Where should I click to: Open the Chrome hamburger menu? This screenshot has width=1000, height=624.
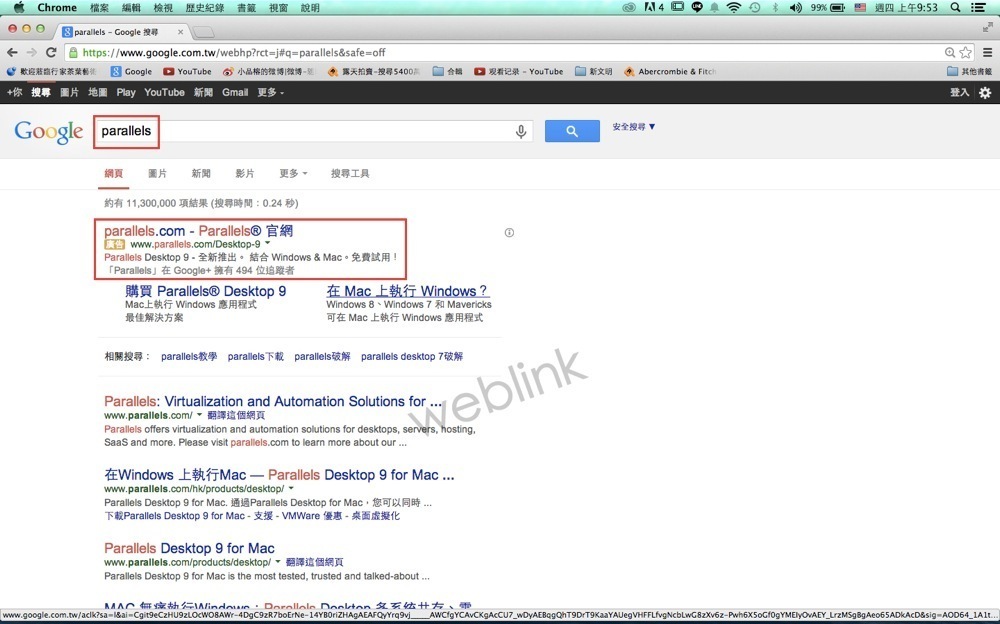(987, 52)
